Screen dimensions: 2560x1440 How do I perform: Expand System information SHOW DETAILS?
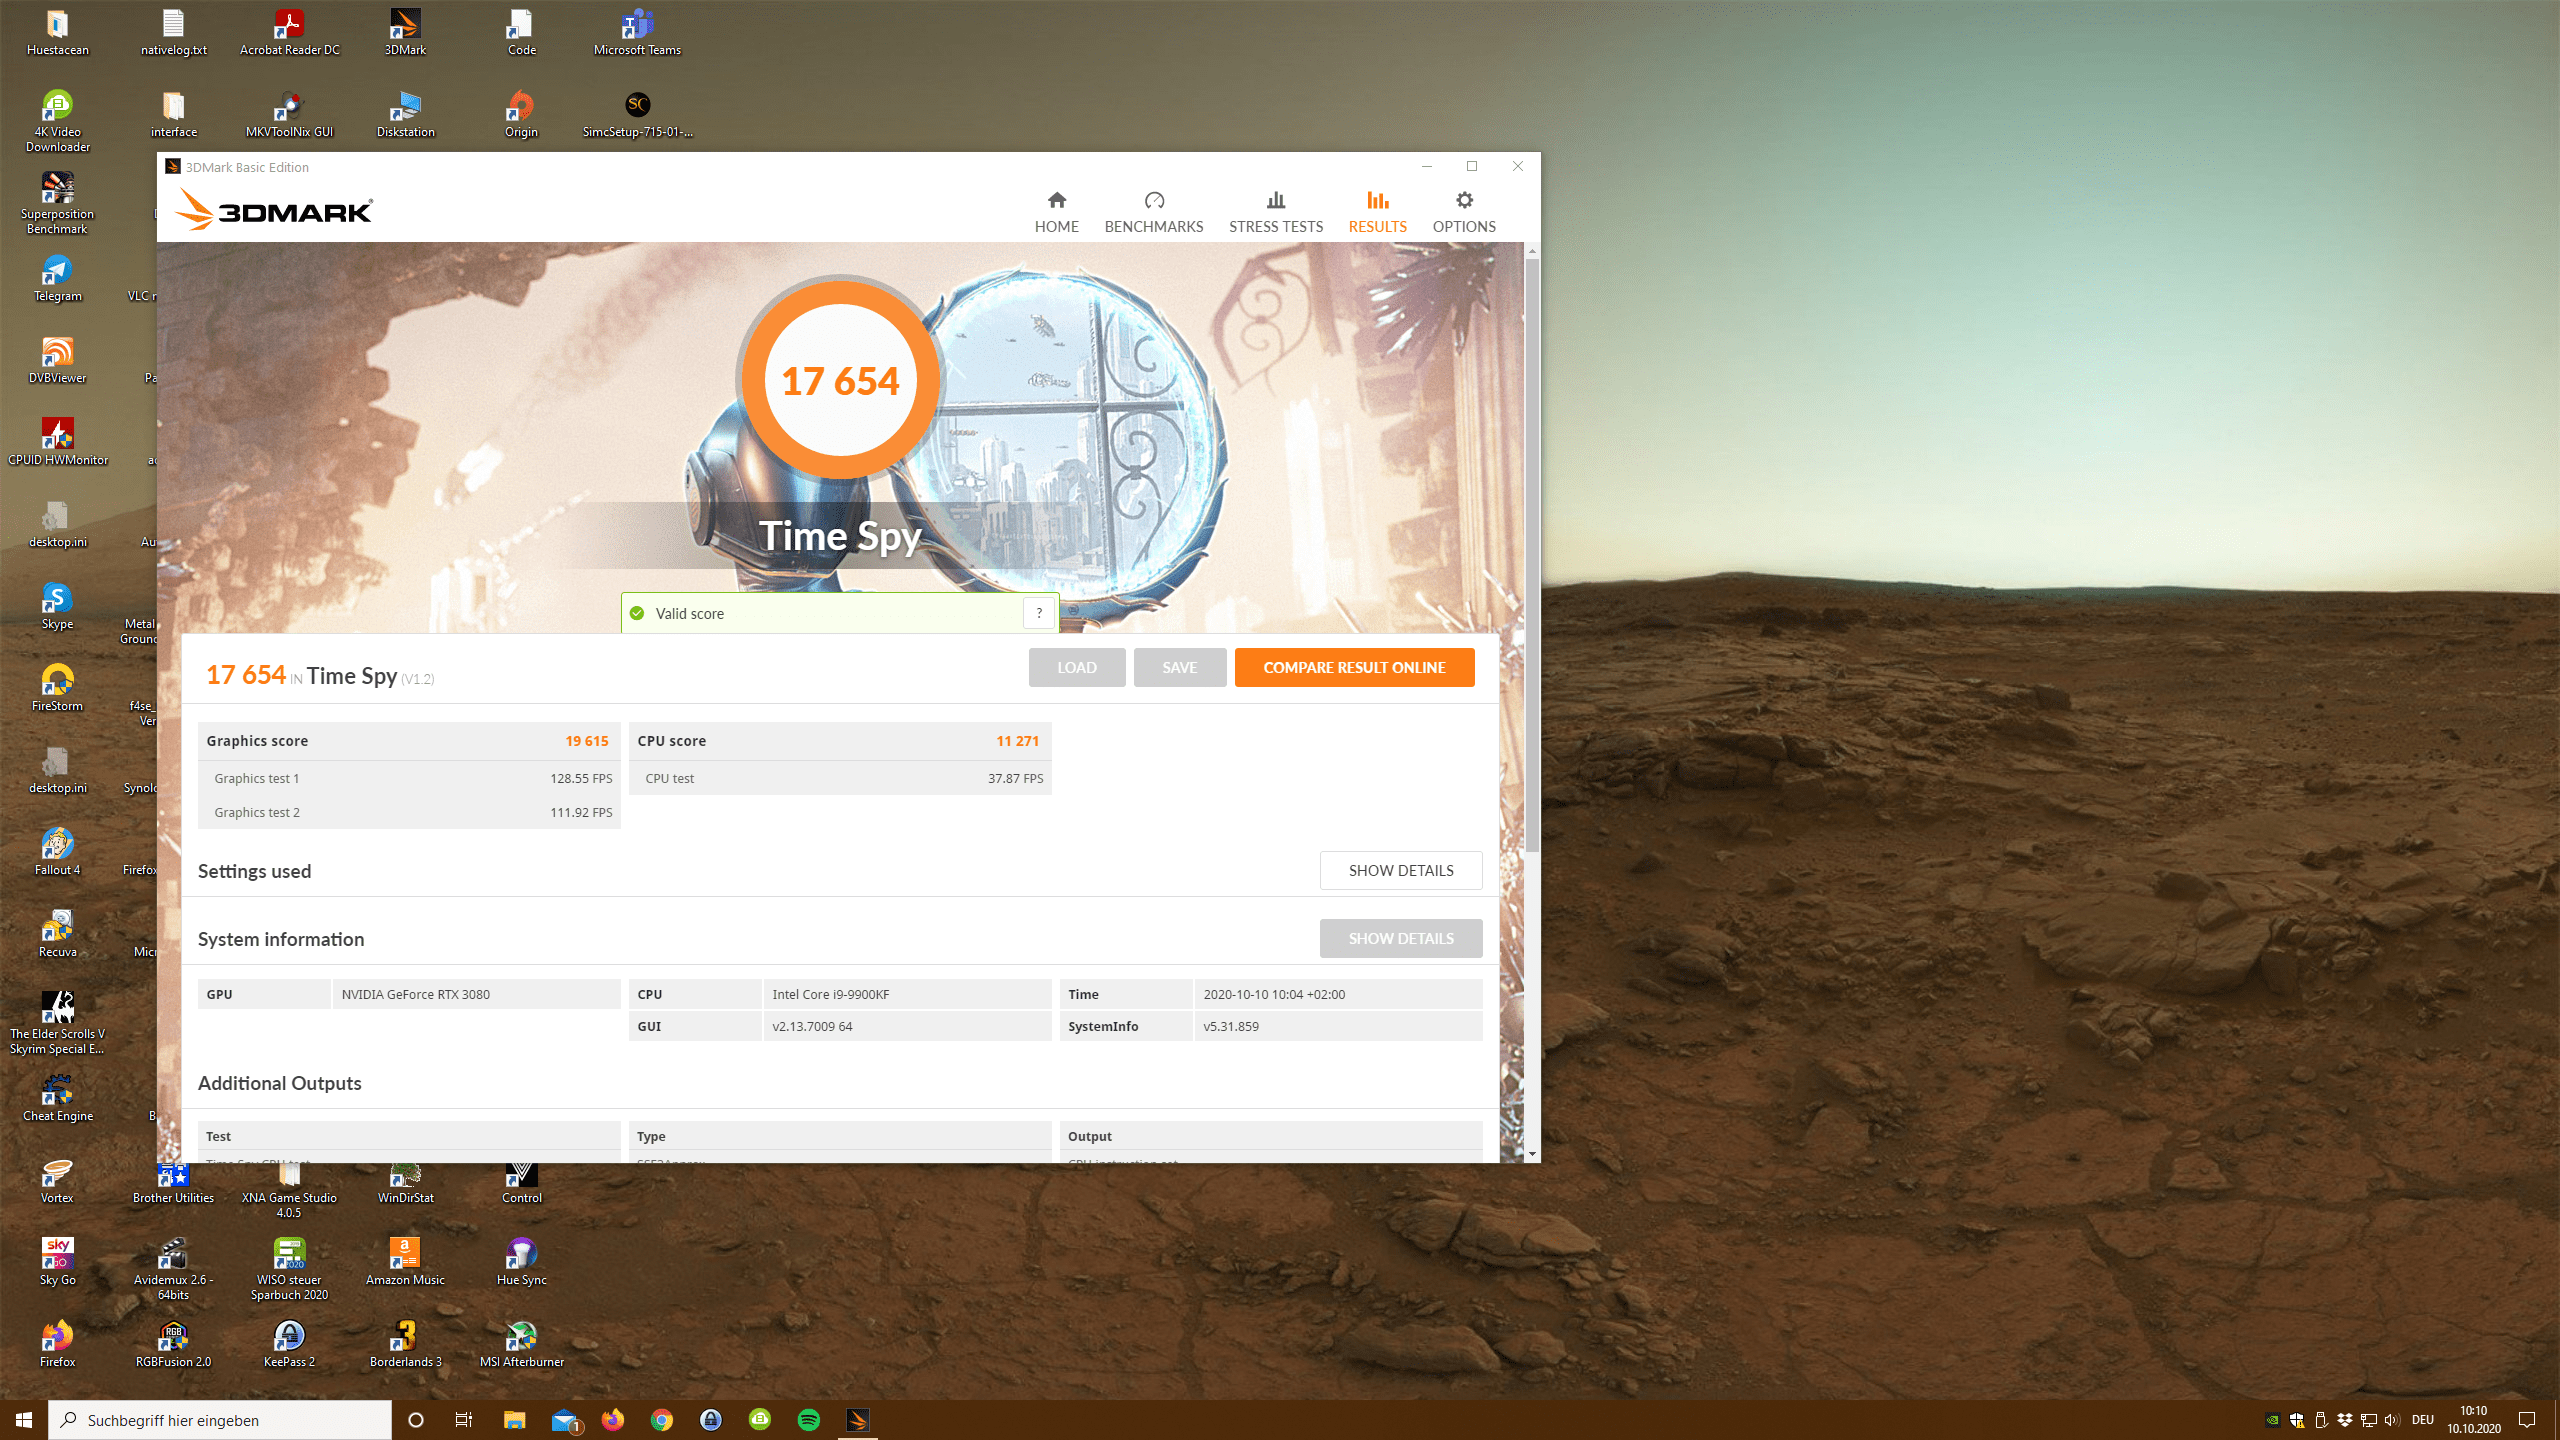point(1400,938)
